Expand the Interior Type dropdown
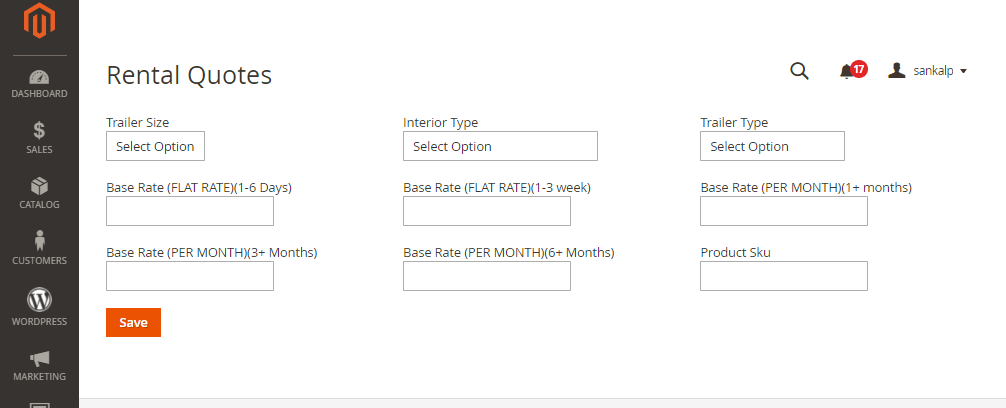 (500, 146)
